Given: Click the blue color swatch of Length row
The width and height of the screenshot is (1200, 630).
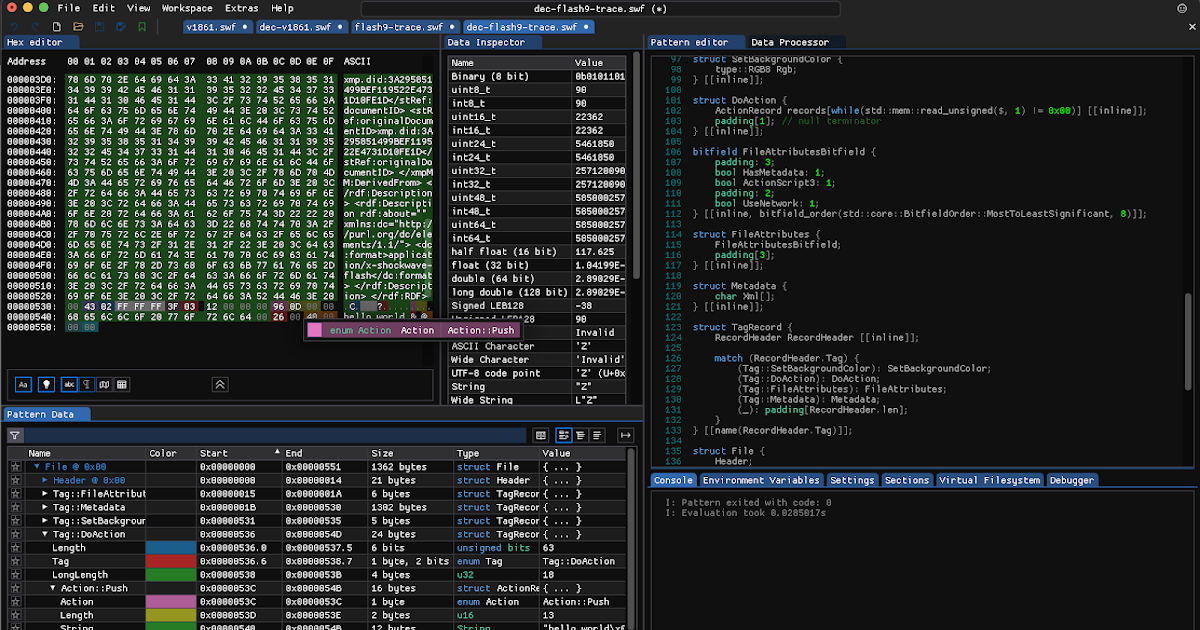Looking at the screenshot, I should (x=170, y=548).
